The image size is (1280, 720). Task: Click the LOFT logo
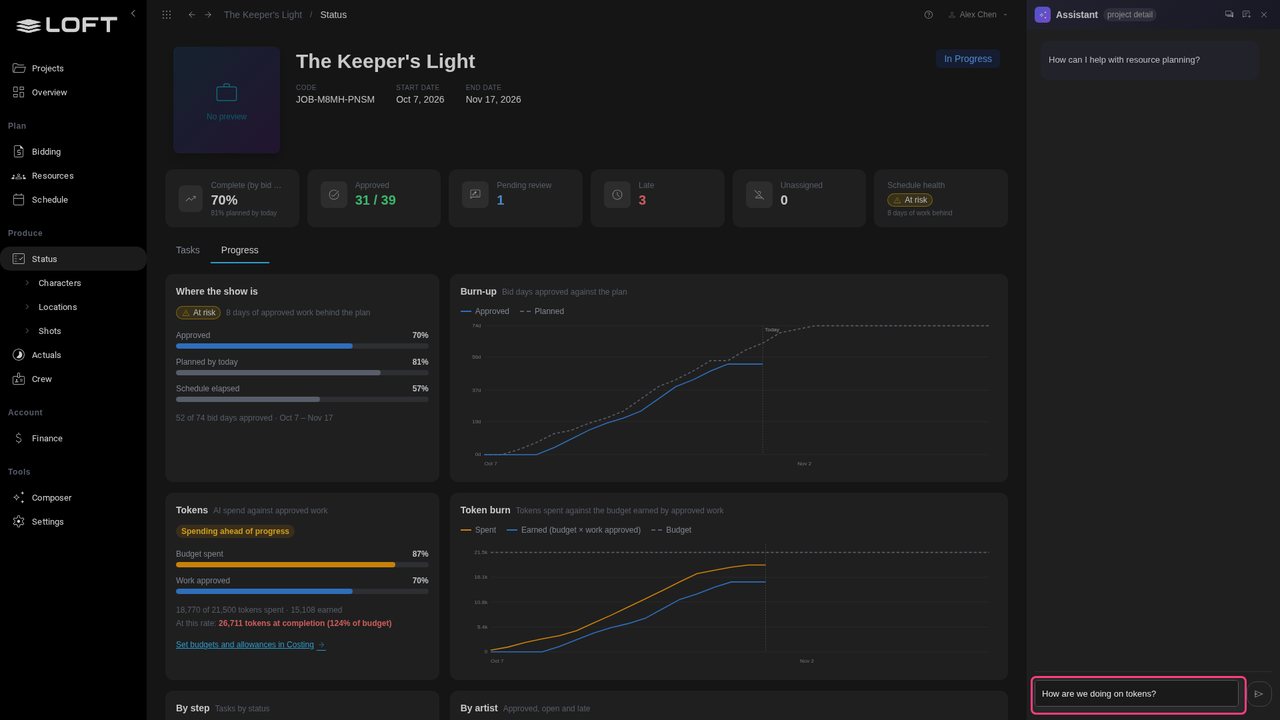point(67,25)
